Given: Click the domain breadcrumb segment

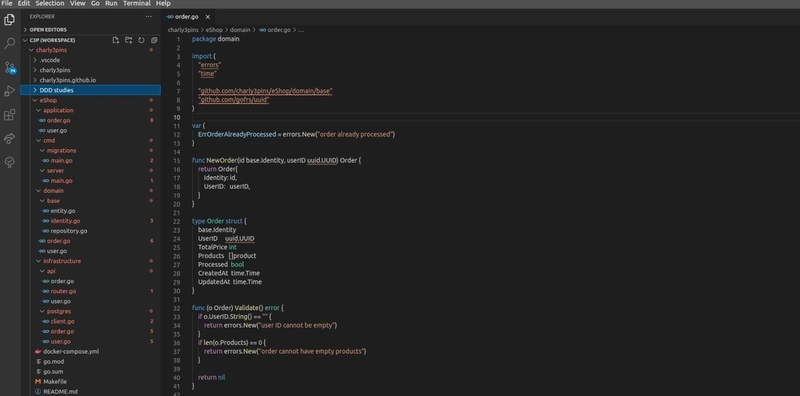Looking at the screenshot, I should point(240,30).
